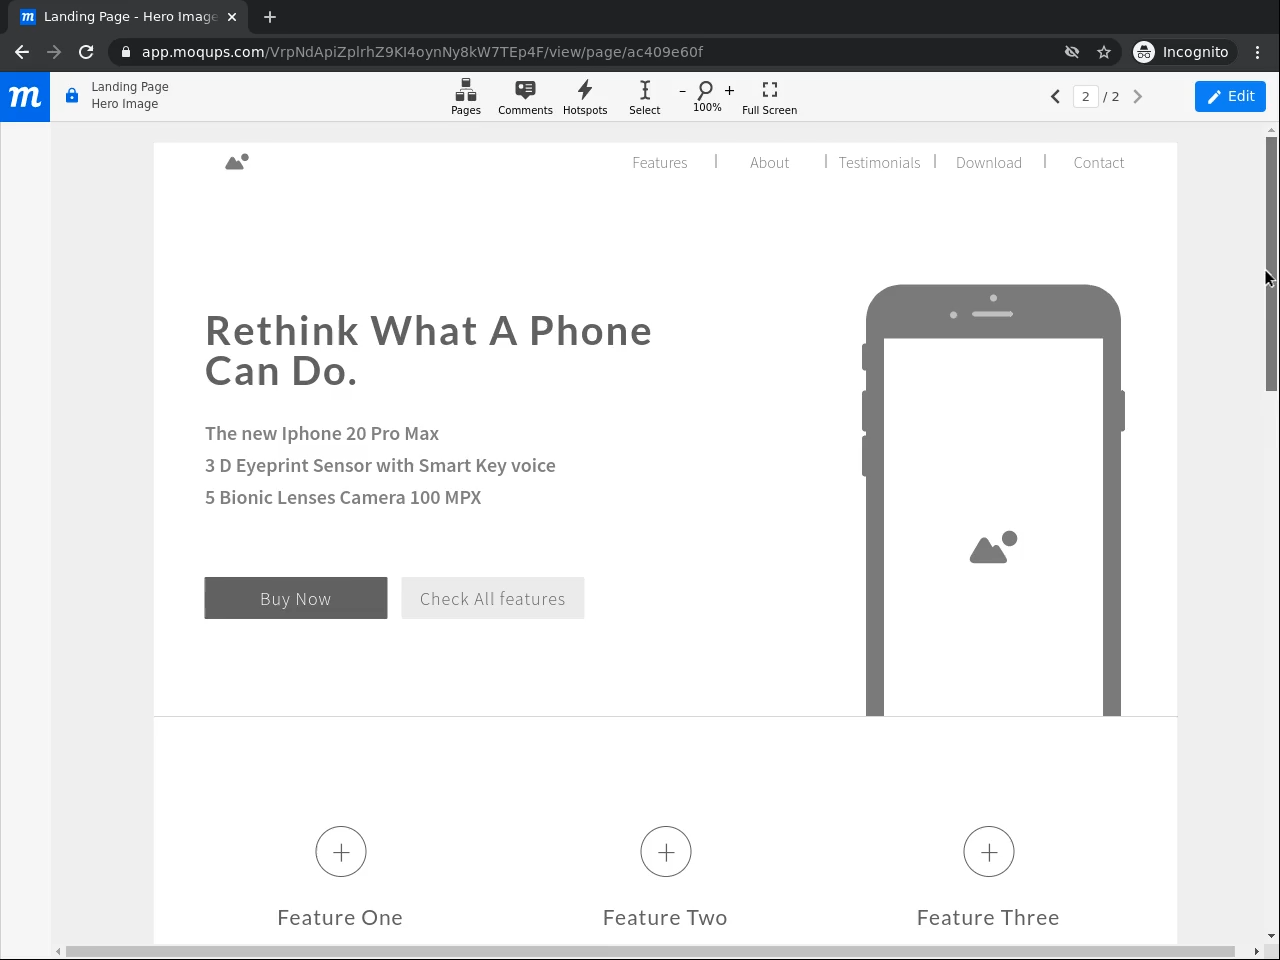Click the blue Edit button
This screenshot has width=1280, height=960.
pos(1230,96)
